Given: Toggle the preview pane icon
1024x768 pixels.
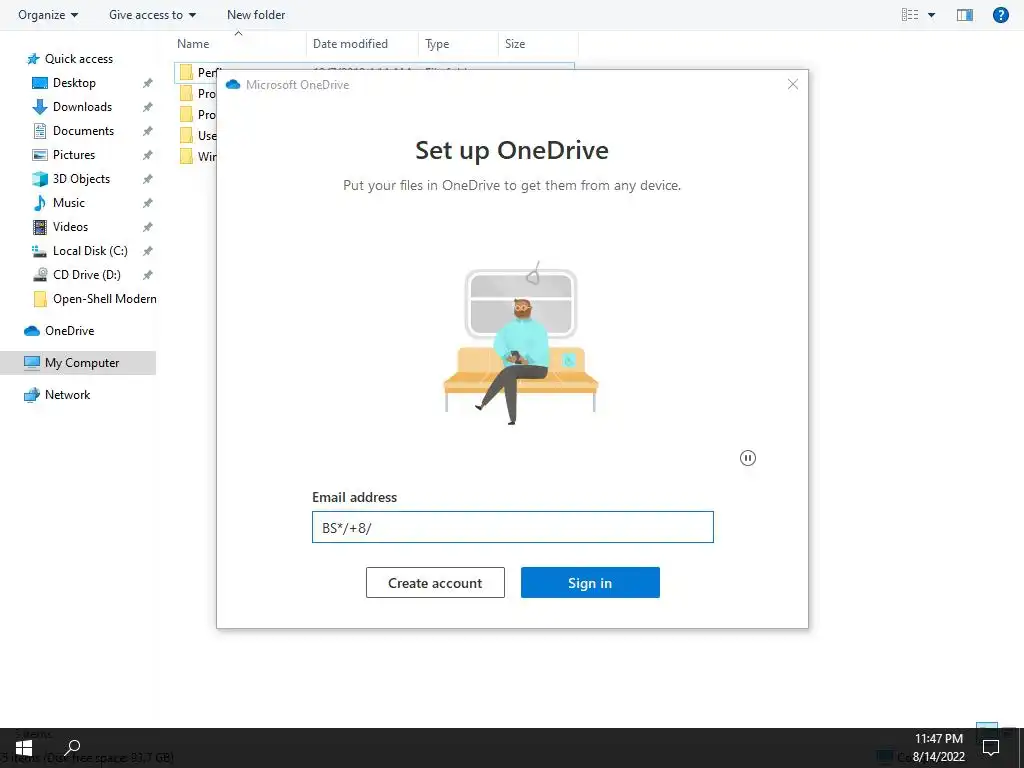Looking at the screenshot, I should [x=965, y=14].
